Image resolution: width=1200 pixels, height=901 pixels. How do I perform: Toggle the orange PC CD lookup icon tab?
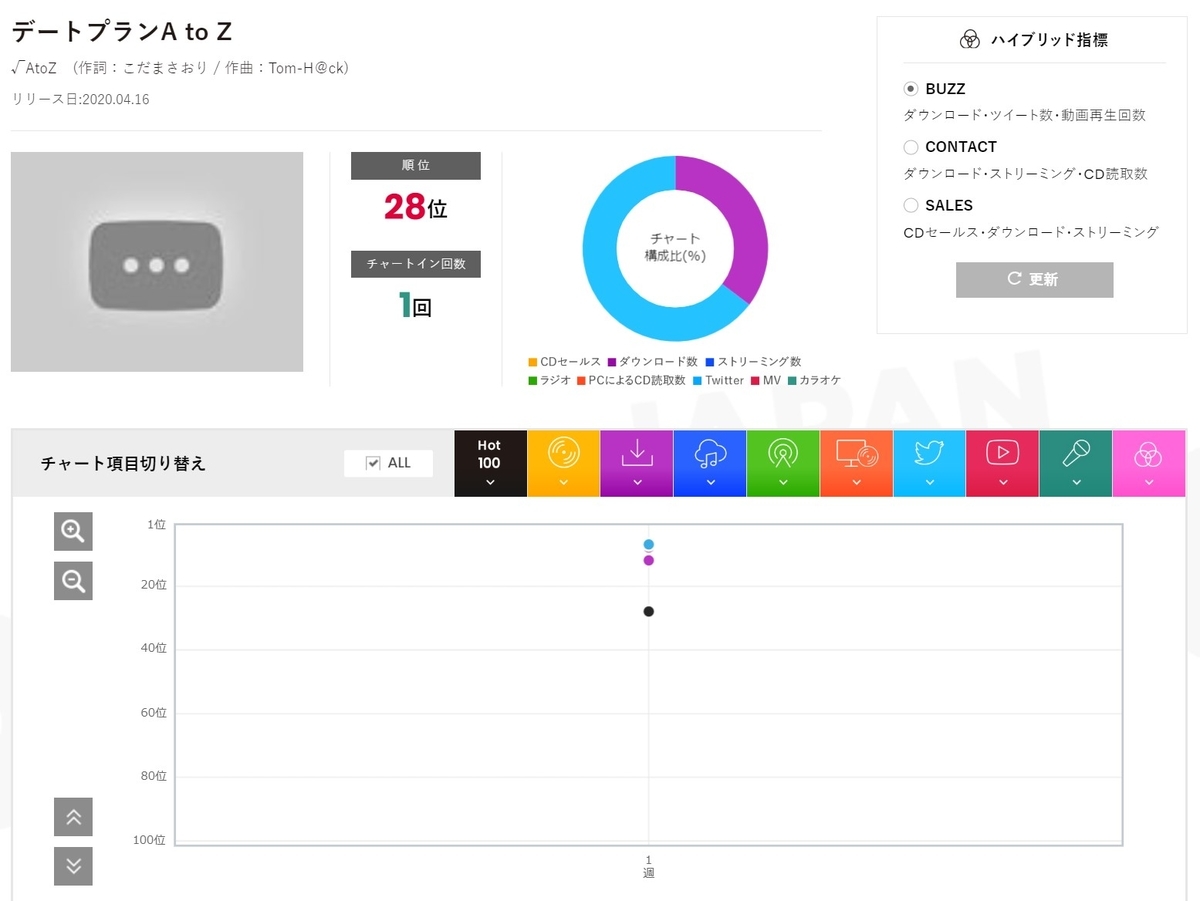pyautogui.click(x=856, y=463)
